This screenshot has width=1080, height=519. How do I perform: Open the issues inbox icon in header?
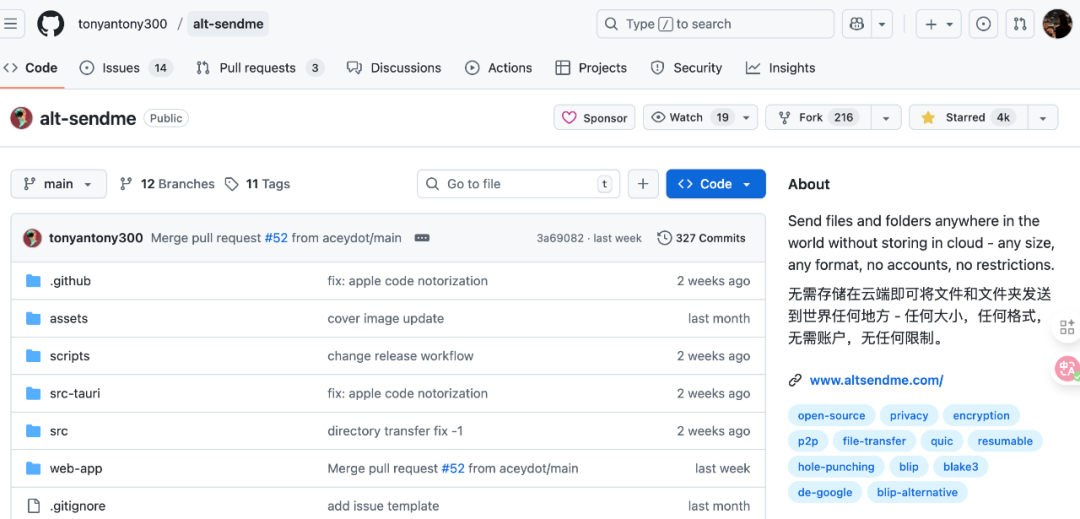pos(983,24)
